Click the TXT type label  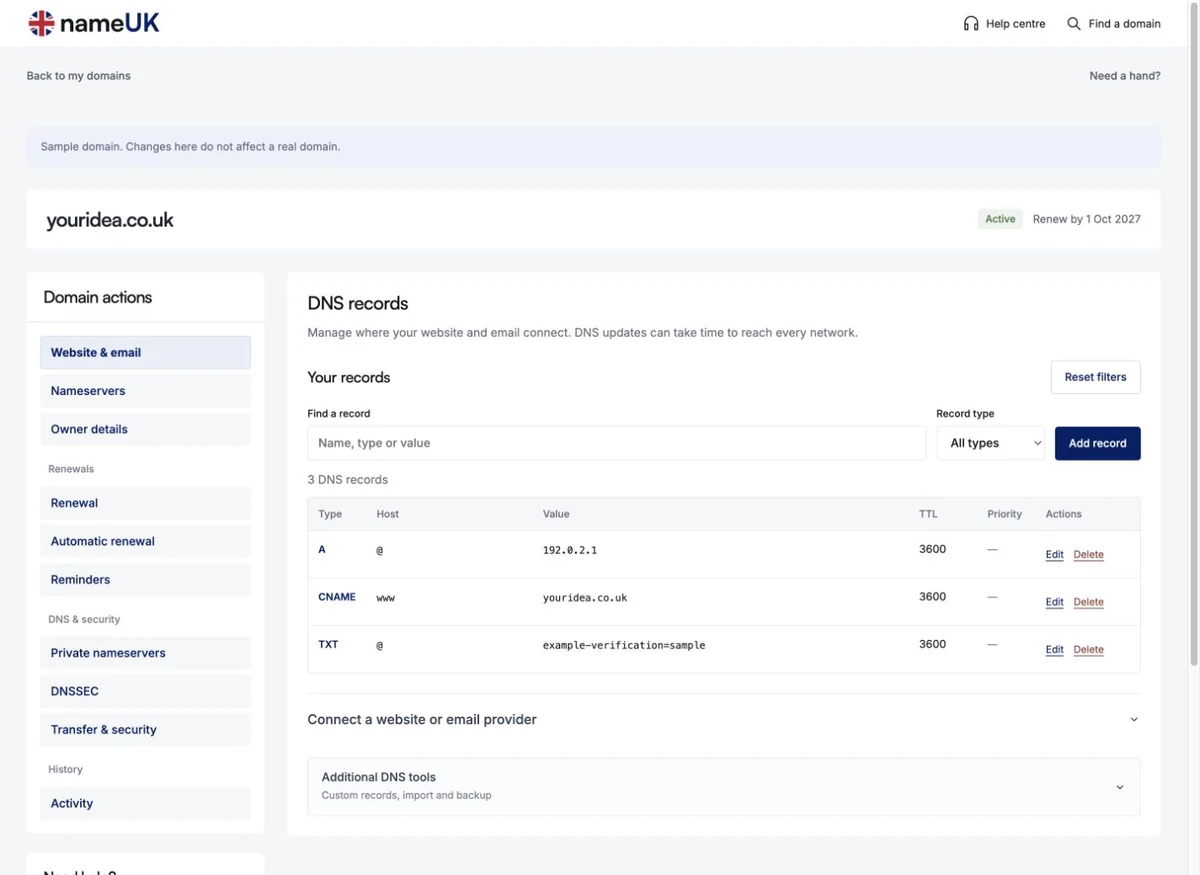[x=328, y=645]
